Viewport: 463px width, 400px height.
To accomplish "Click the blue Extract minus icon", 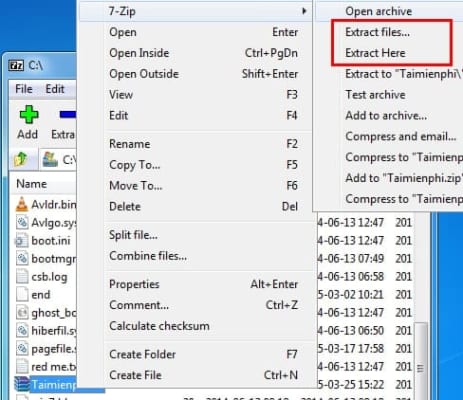I will coord(68,115).
